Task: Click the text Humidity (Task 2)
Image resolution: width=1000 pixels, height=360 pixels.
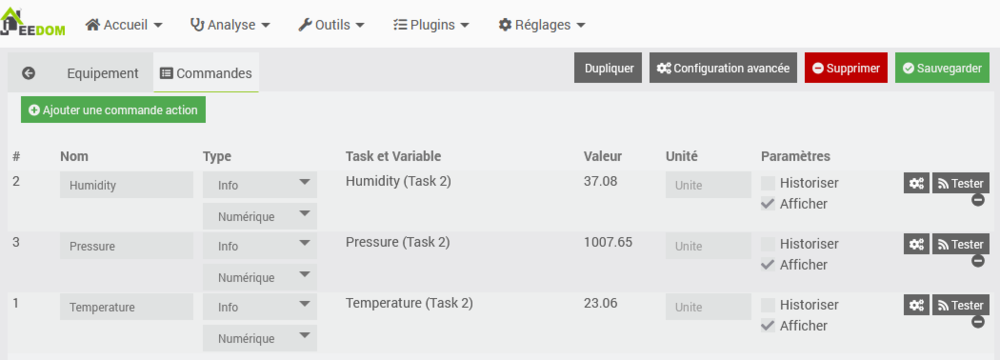Action: 398,181
